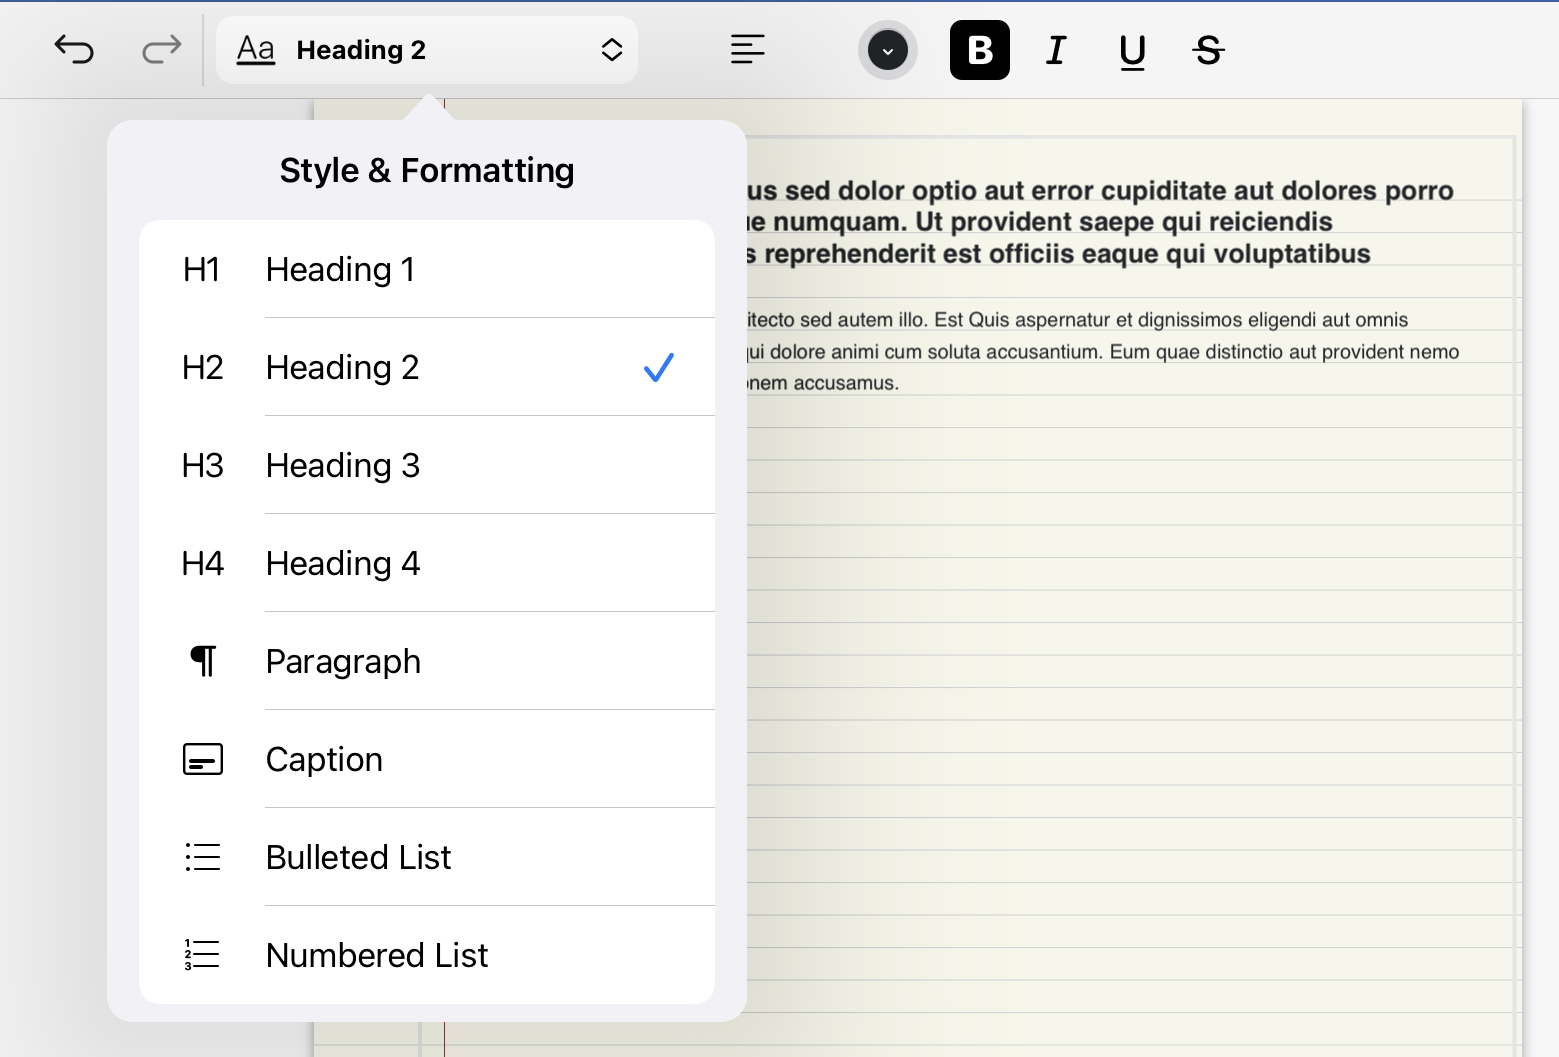Toggle underline formatting
1559x1057 pixels.
pyautogui.click(x=1132, y=50)
